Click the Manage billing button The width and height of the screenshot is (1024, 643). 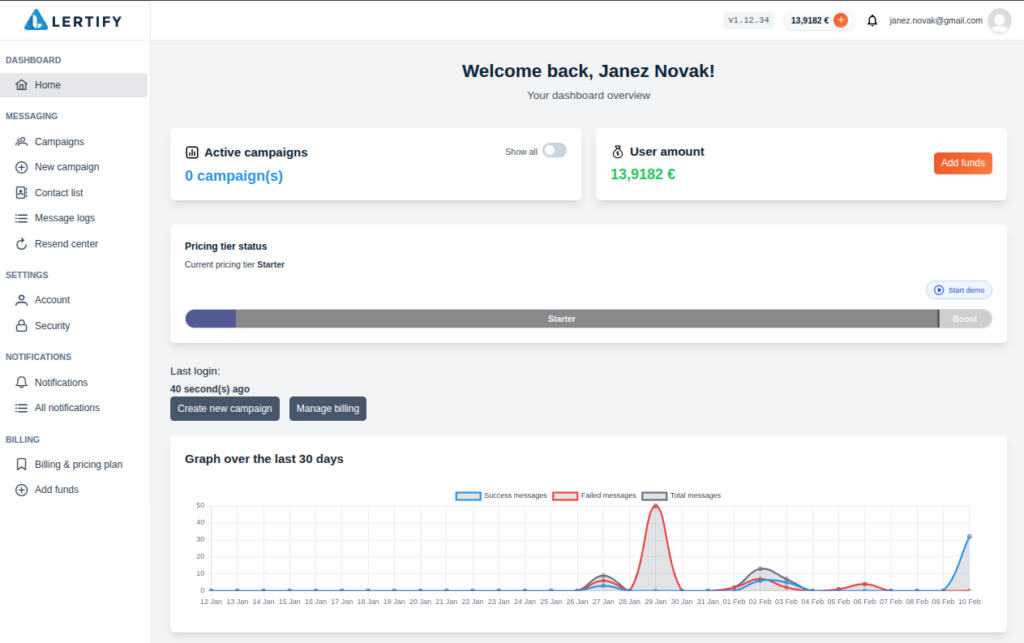[328, 409]
